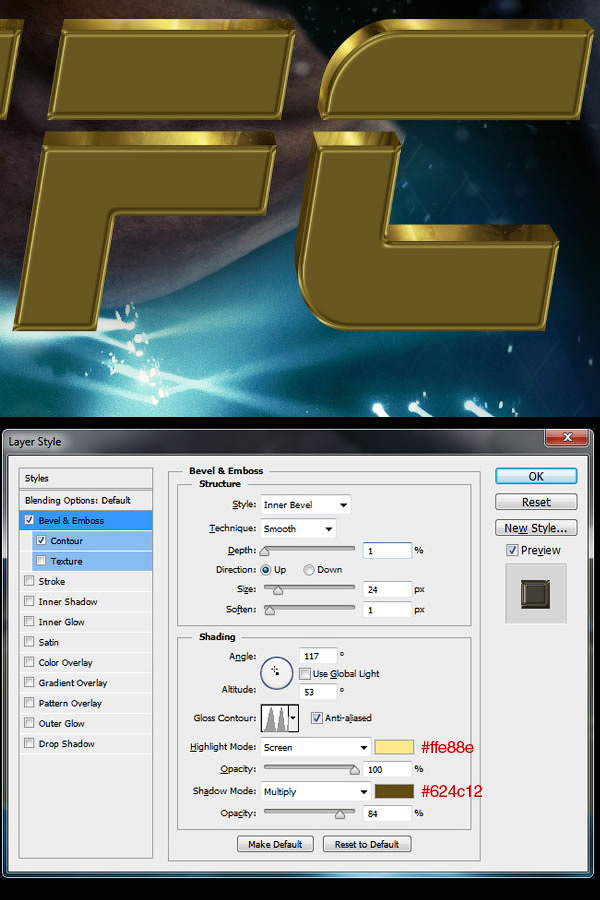
Task: Click the Reset to Default button
Action: click(367, 844)
